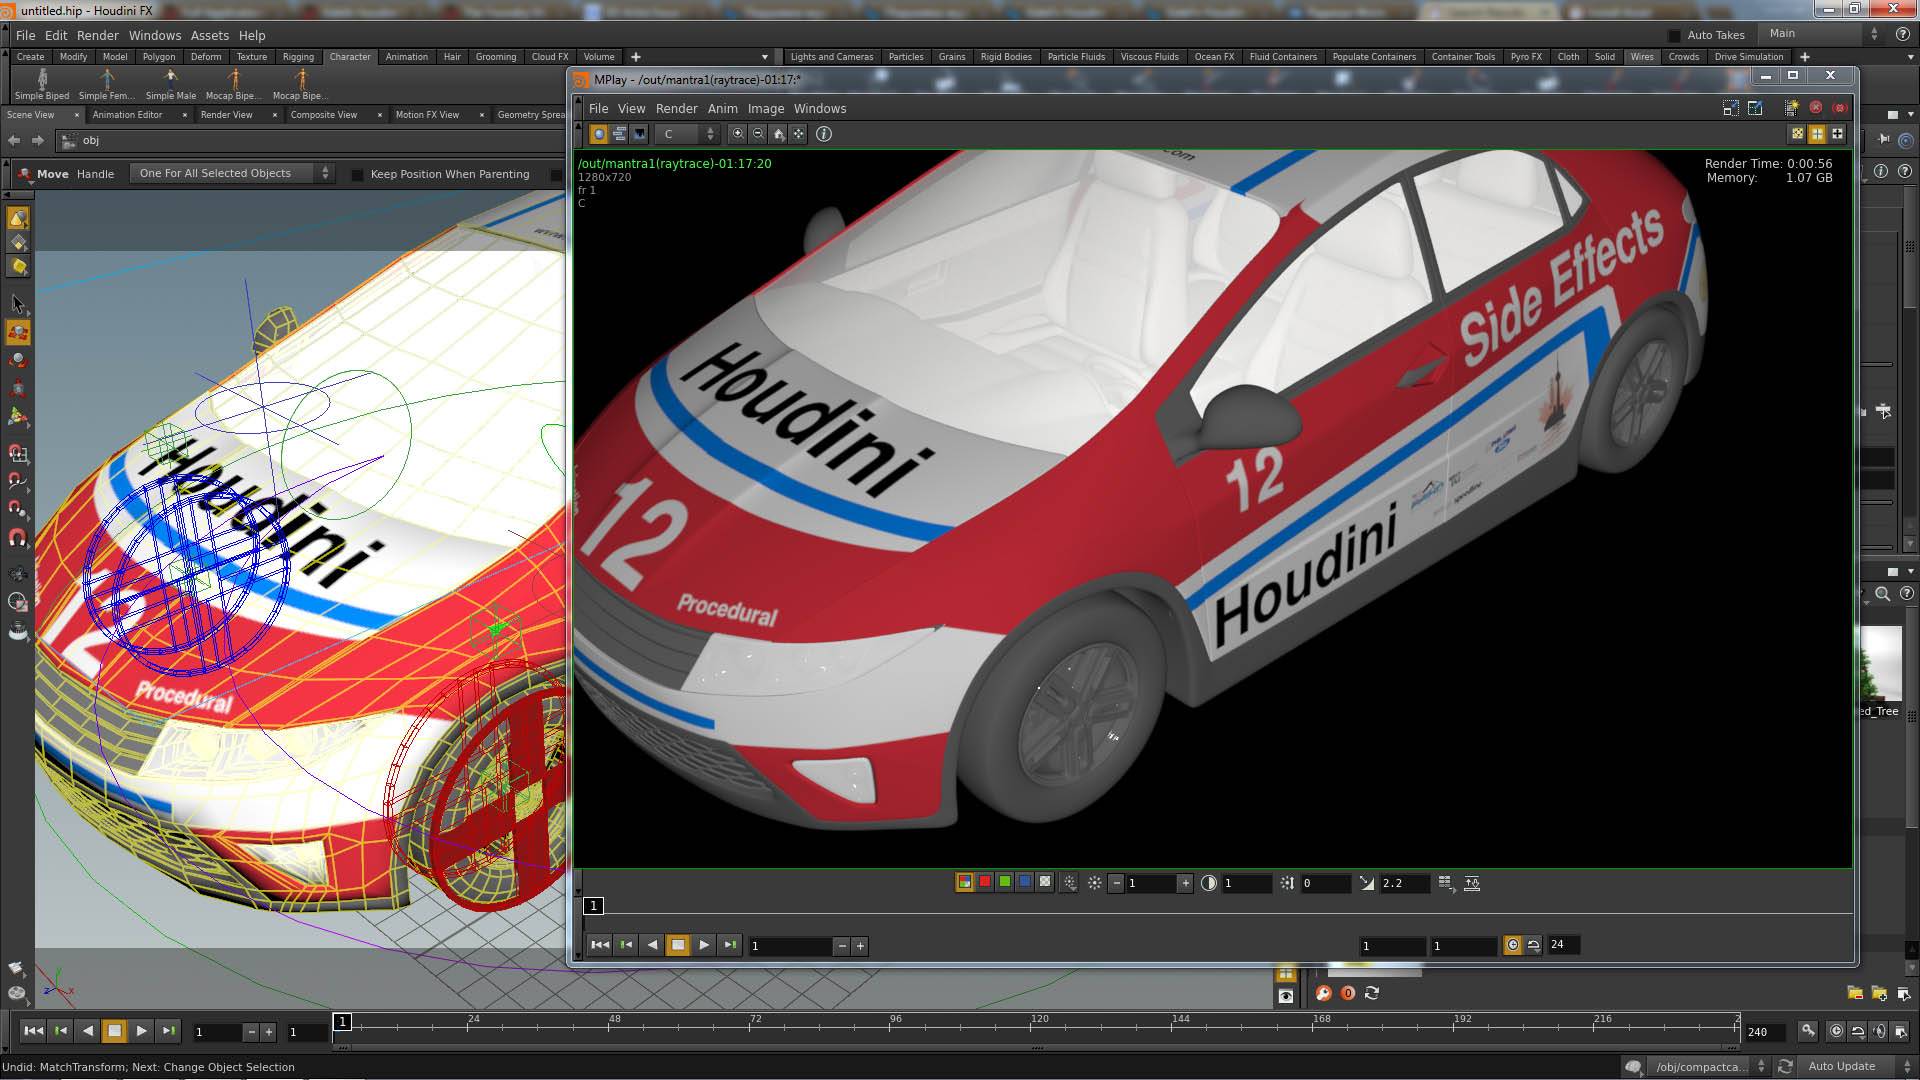Click zoom out magnifier in MPlay toolbar
This screenshot has height=1080, width=1920.
click(x=758, y=134)
